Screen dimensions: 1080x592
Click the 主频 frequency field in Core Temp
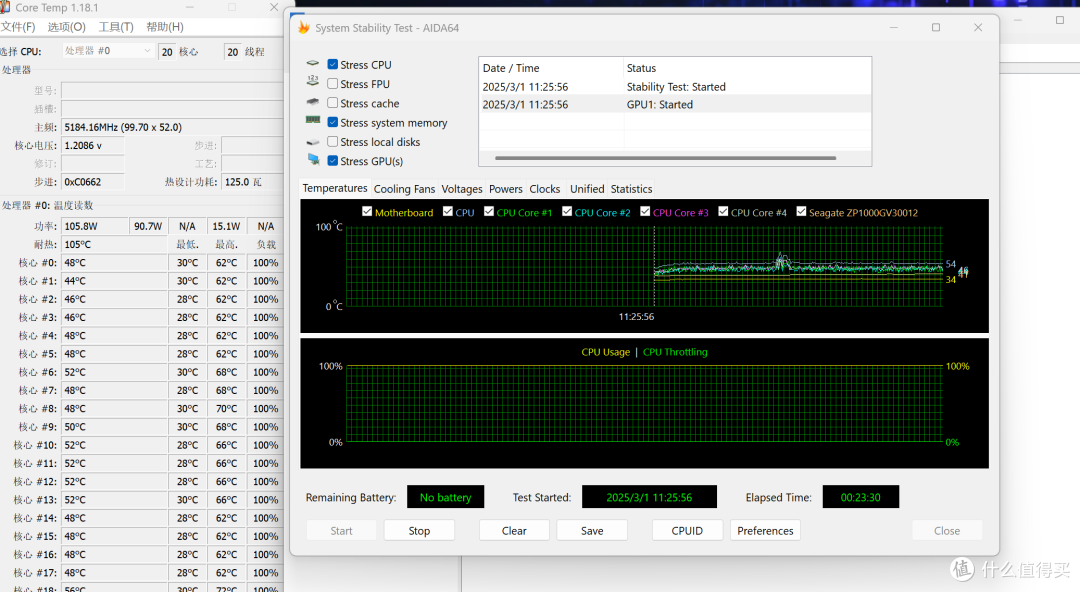172,127
